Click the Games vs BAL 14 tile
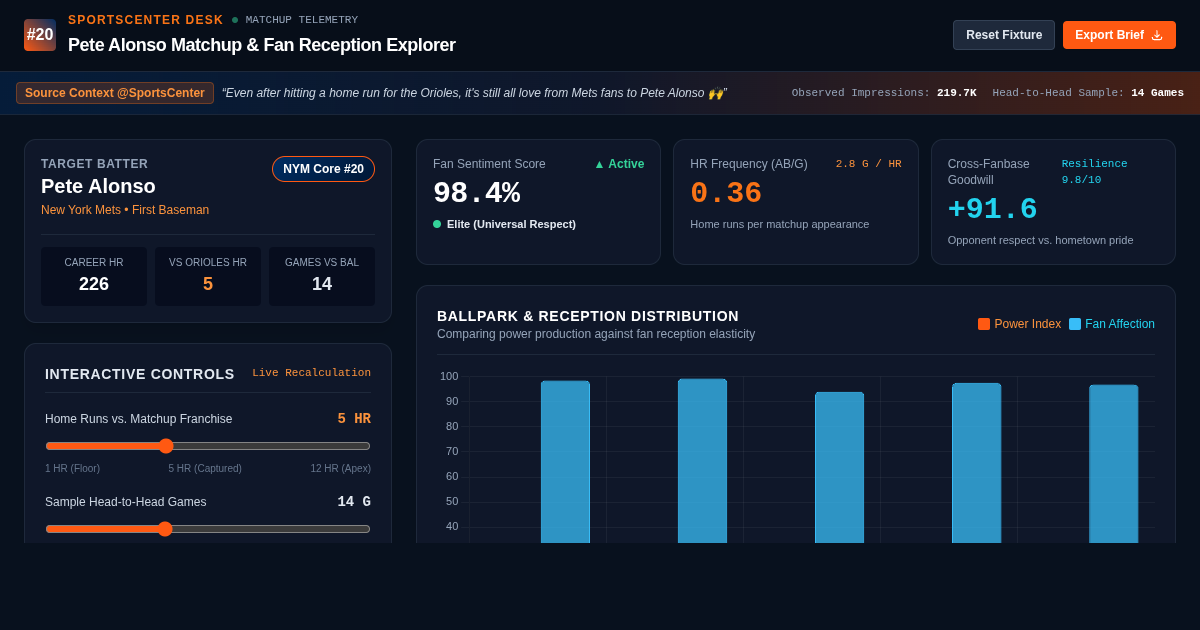This screenshot has height=630, width=1200. click(322, 276)
